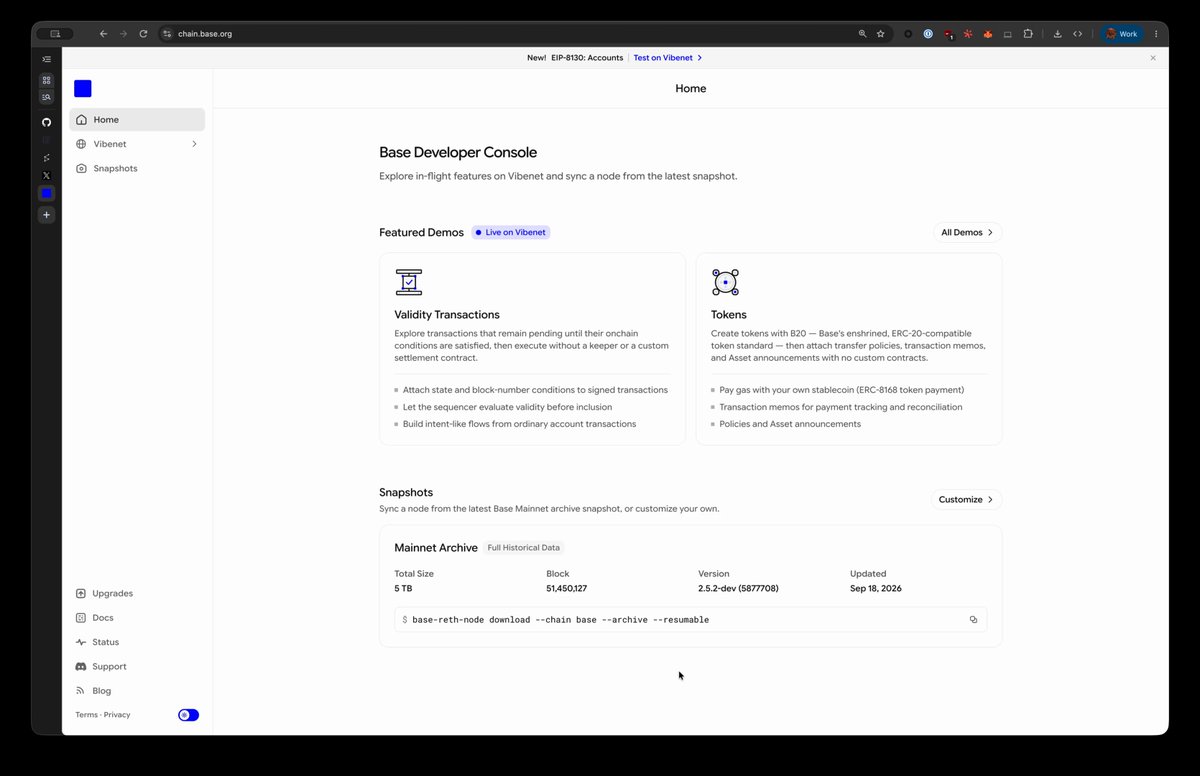Click the zoom magnifier in the address bar
Image resolution: width=1200 pixels, height=776 pixels.
point(862,34)
